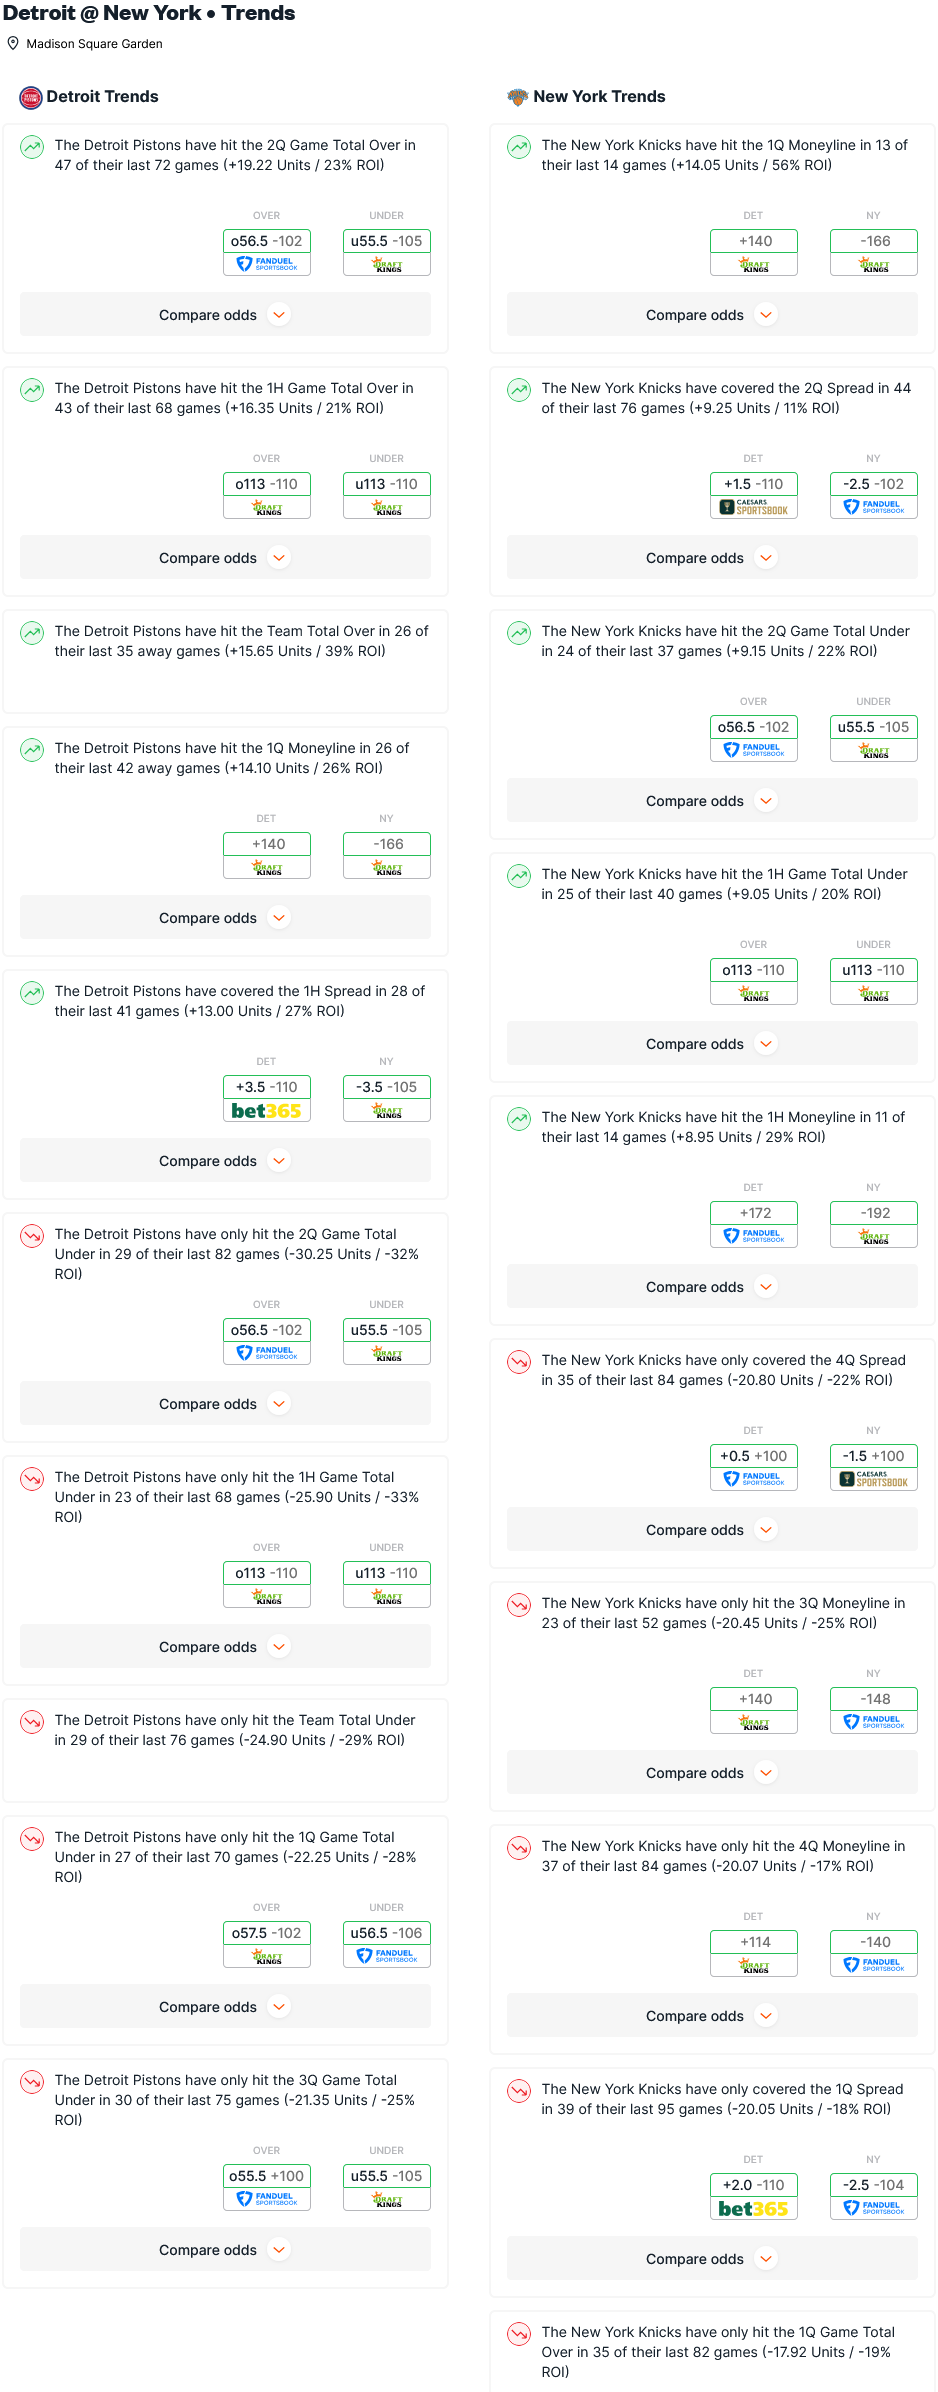Screen dimensions: 938x2392
Task: Click the Detroit Pistons team logo icon
Action: tap(30, 97)
